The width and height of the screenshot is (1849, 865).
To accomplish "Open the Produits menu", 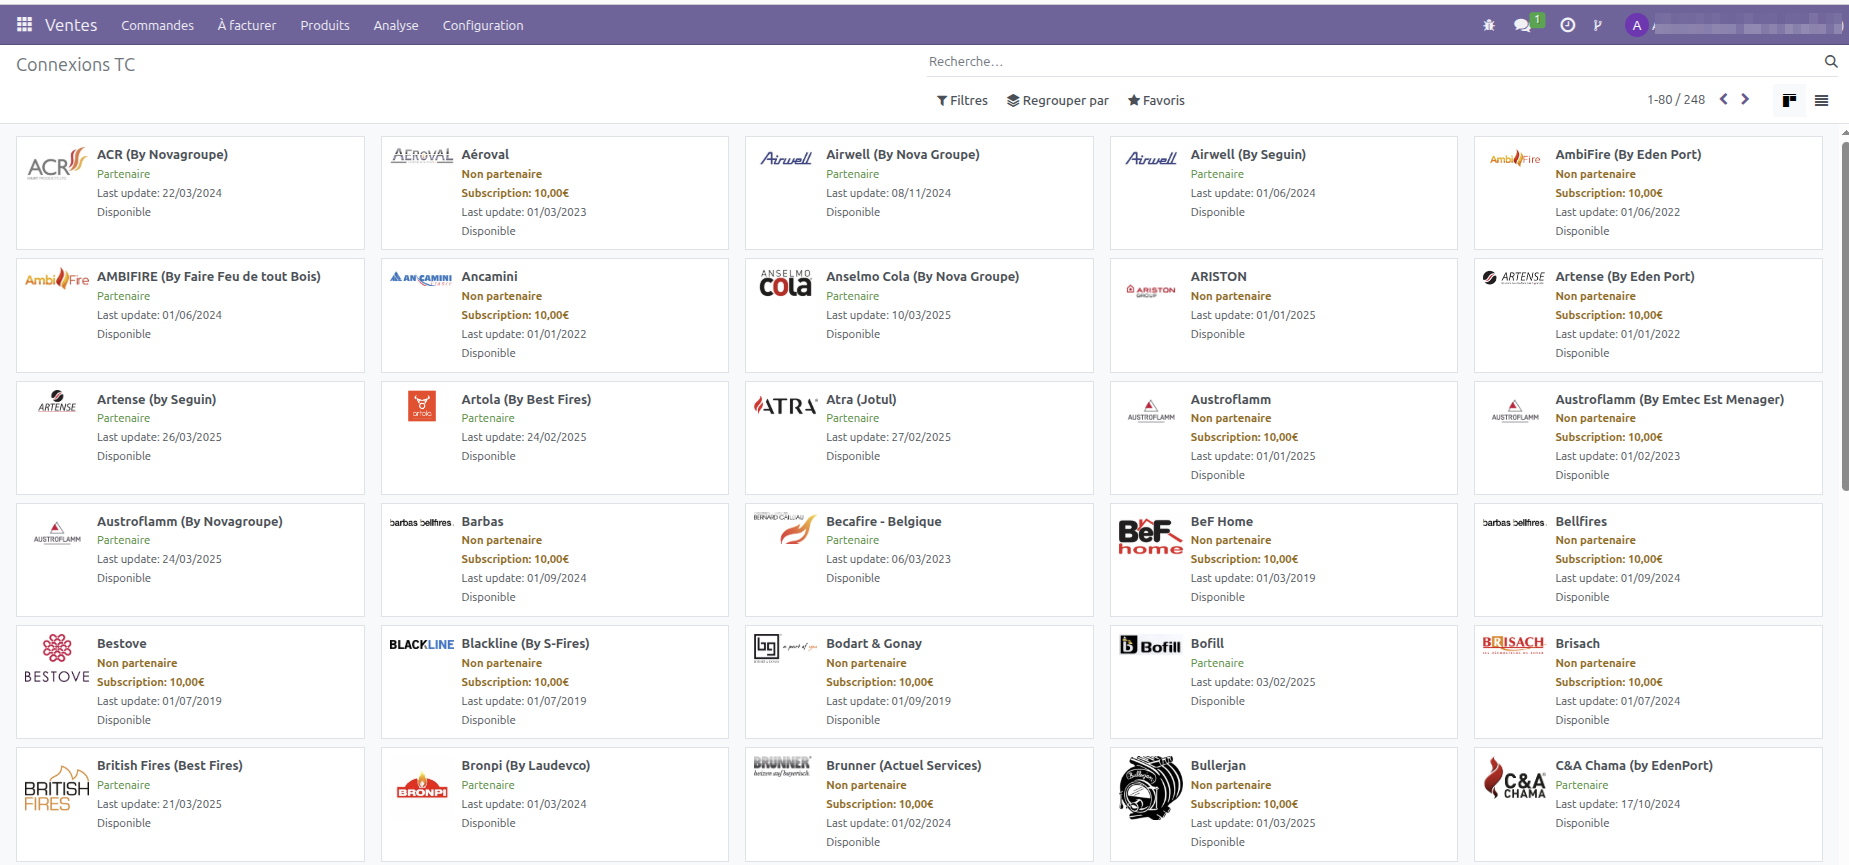I will tap(325, 25).
